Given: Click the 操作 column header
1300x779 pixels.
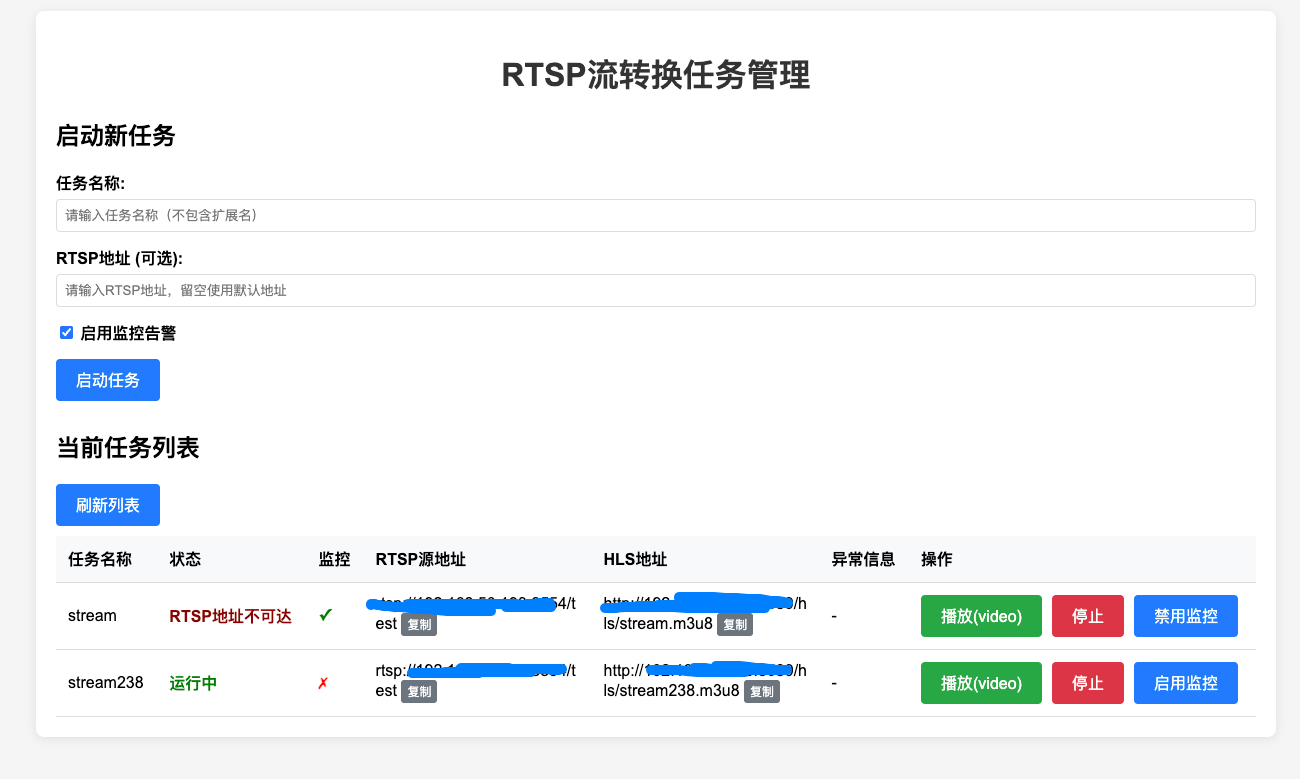Looking at the screenshot, I should pos(937,559).
